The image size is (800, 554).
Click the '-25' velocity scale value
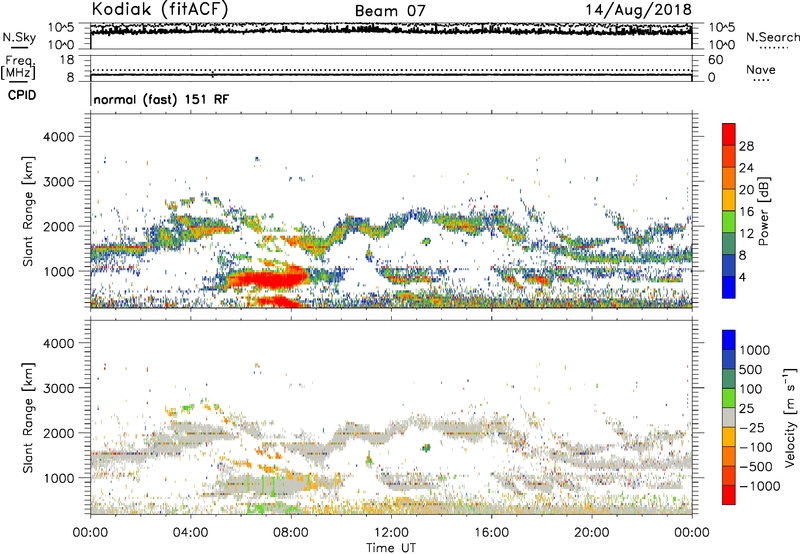click(x=752, y=428)
